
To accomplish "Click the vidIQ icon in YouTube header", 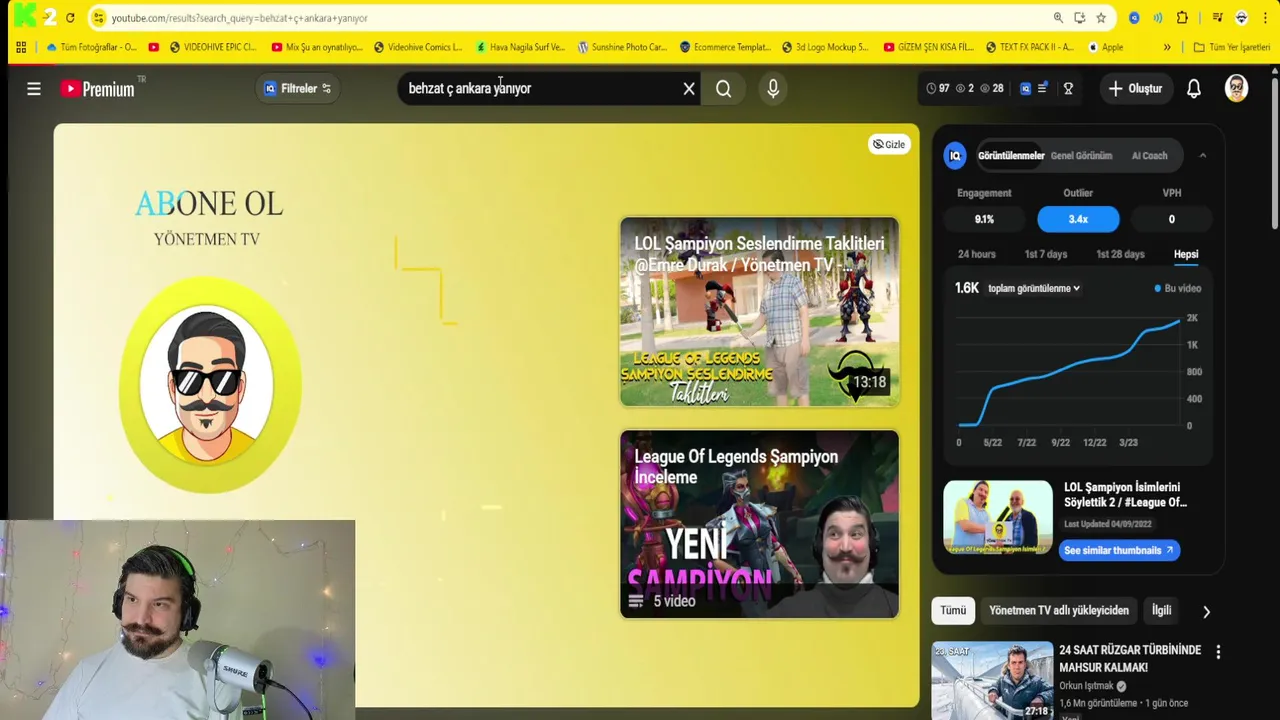I will pos(1025,89).
